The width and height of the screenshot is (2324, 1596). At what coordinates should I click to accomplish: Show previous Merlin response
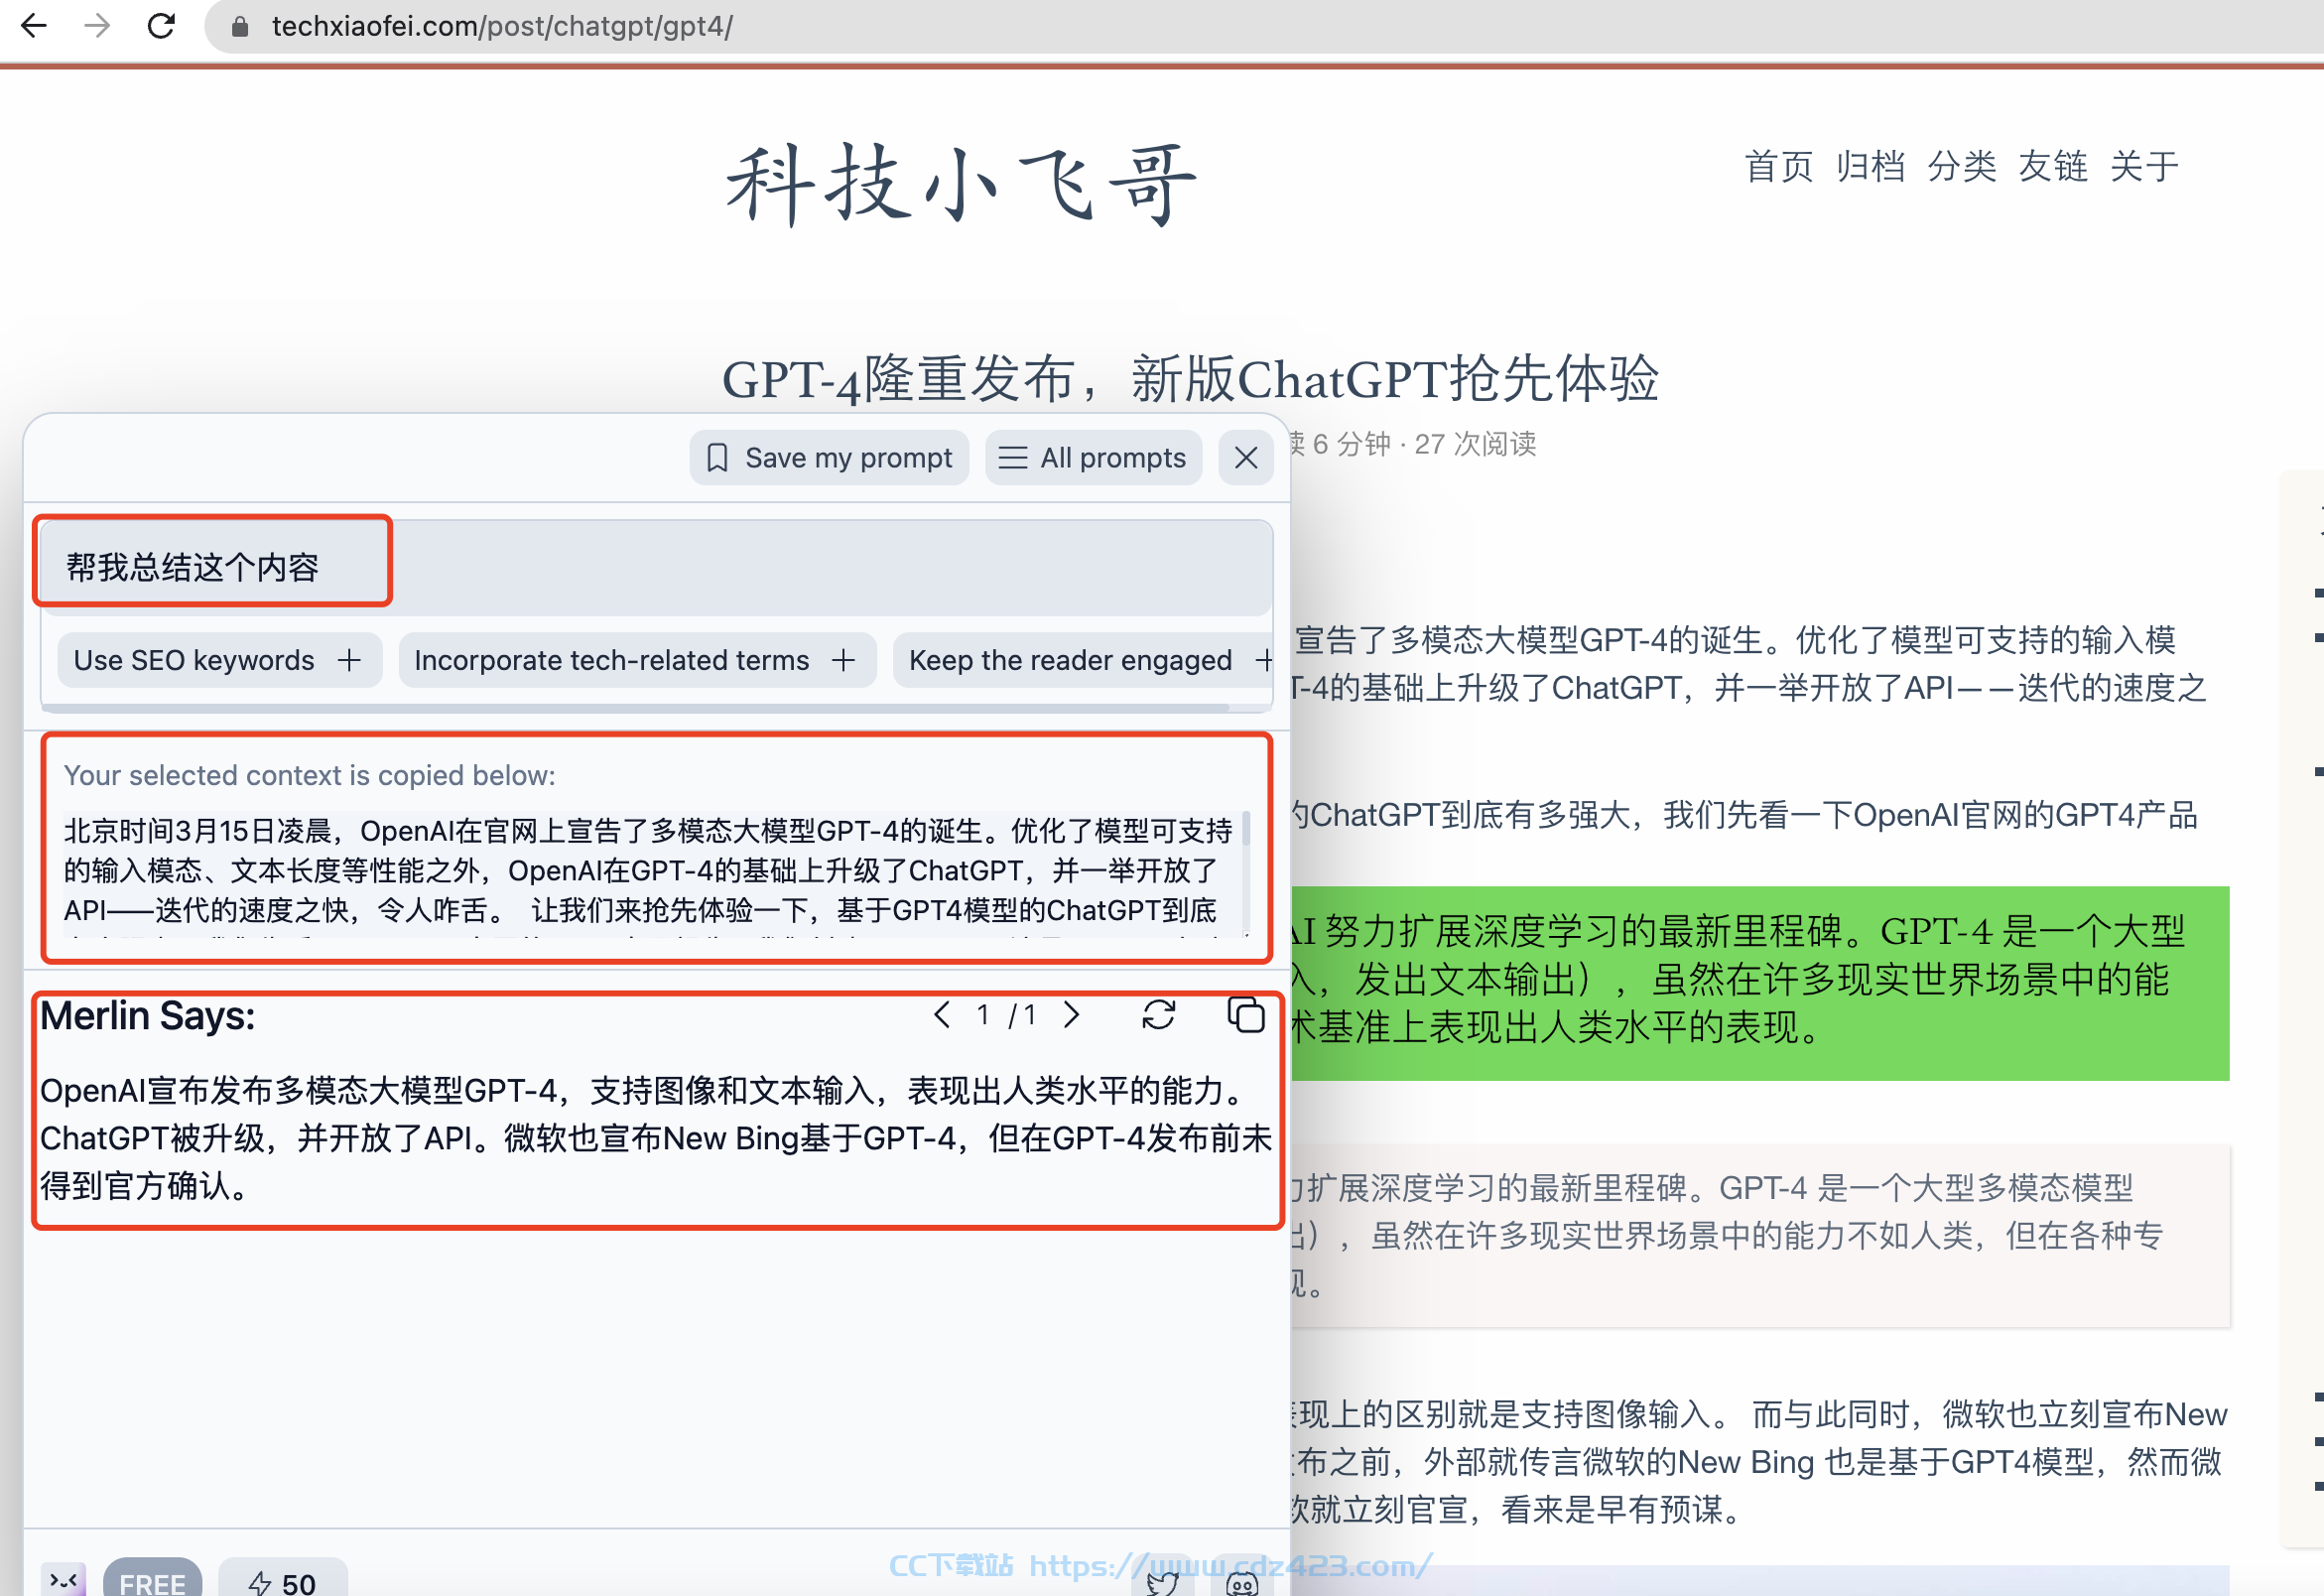pyautogui.click(x=941, y=1015)
